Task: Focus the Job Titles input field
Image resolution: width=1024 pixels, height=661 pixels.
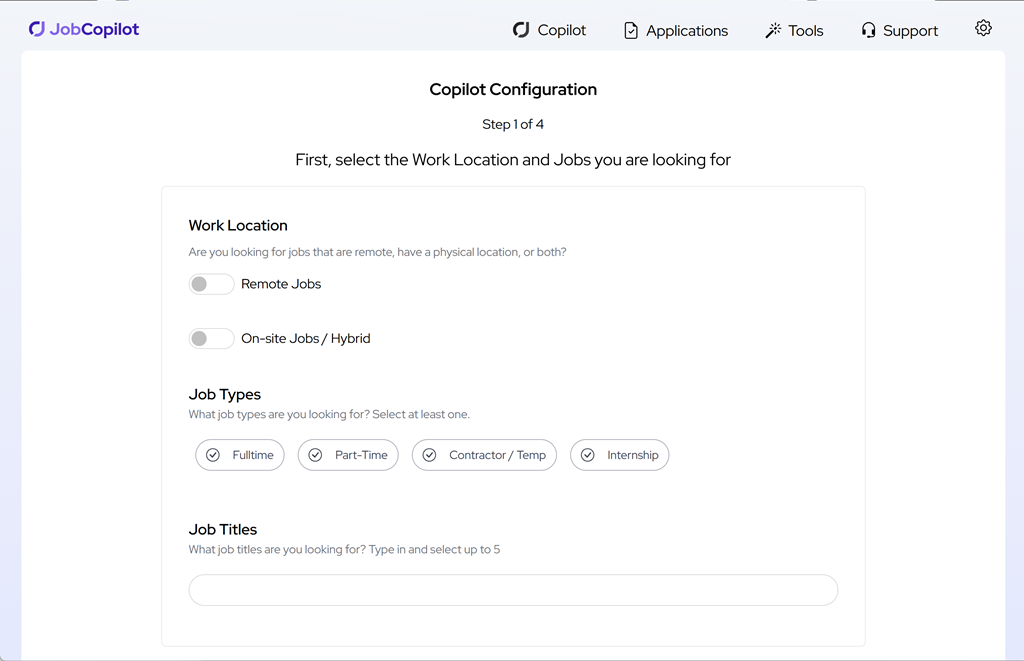Action: pos(513,590)
